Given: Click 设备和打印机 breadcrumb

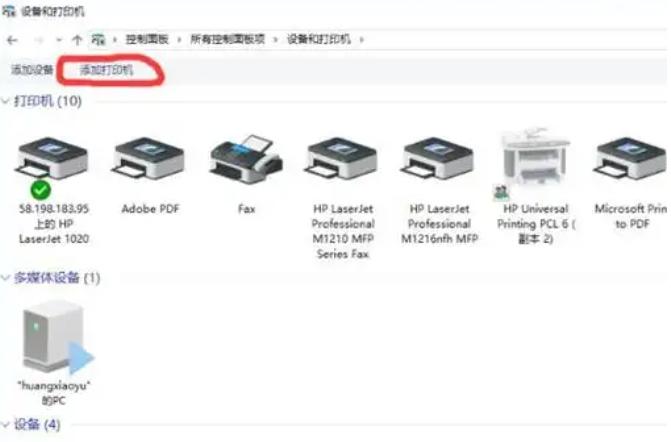Looking at the screenshot, I should click(x=319, y=39).
